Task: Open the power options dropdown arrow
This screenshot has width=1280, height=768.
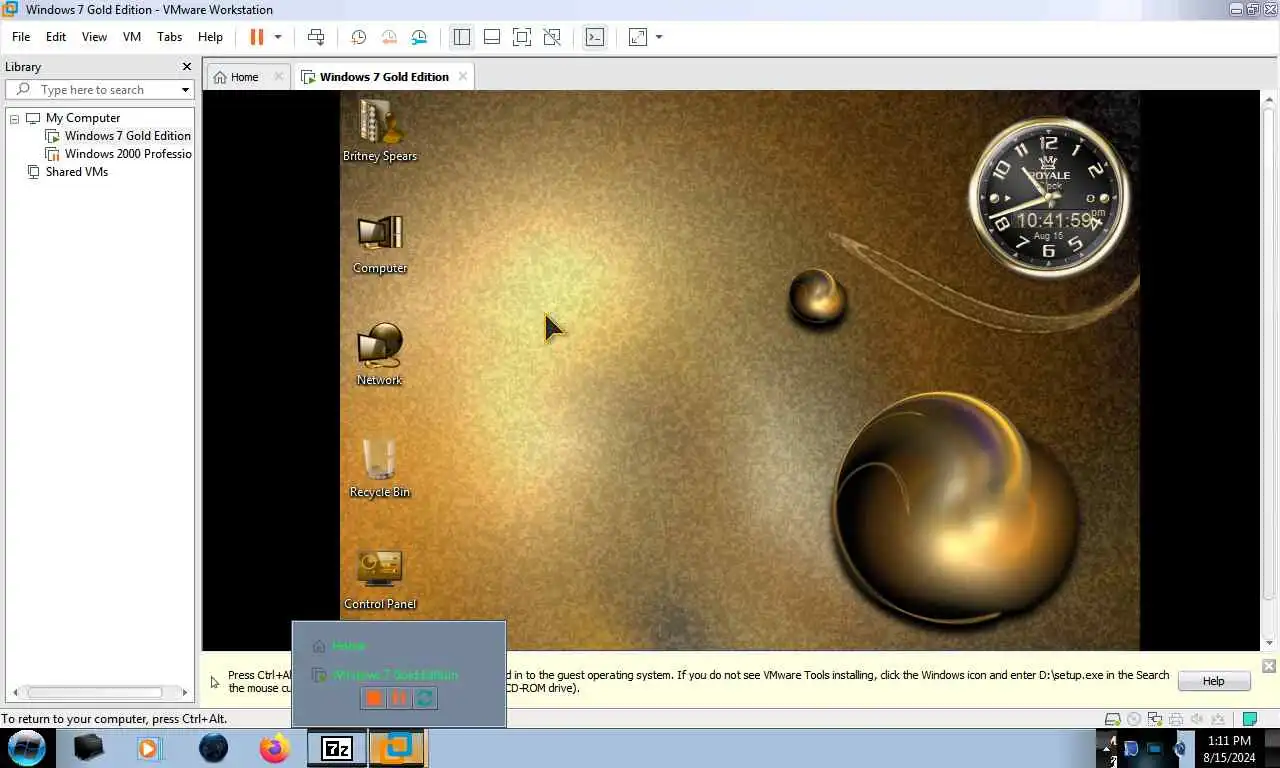Action: (x=278, y=37)
